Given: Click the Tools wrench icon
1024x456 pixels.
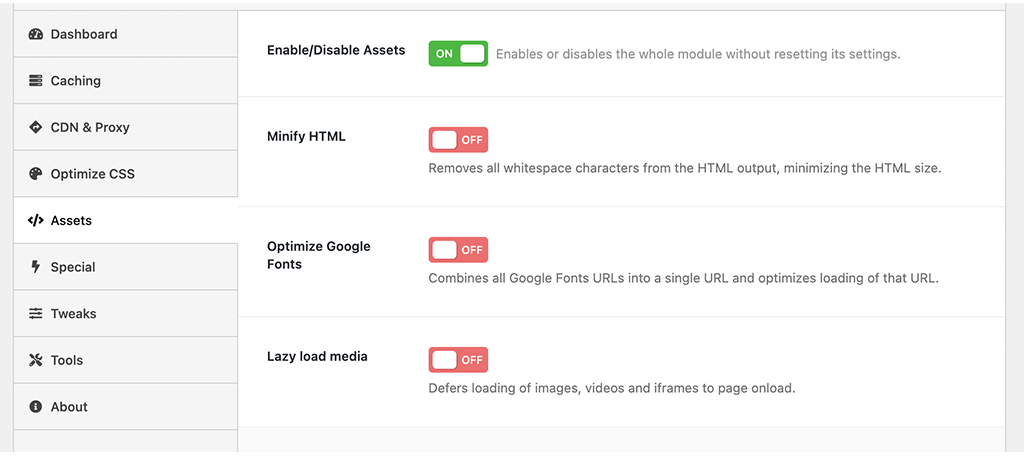Looking at the screenshot, I should coord(36,360).
